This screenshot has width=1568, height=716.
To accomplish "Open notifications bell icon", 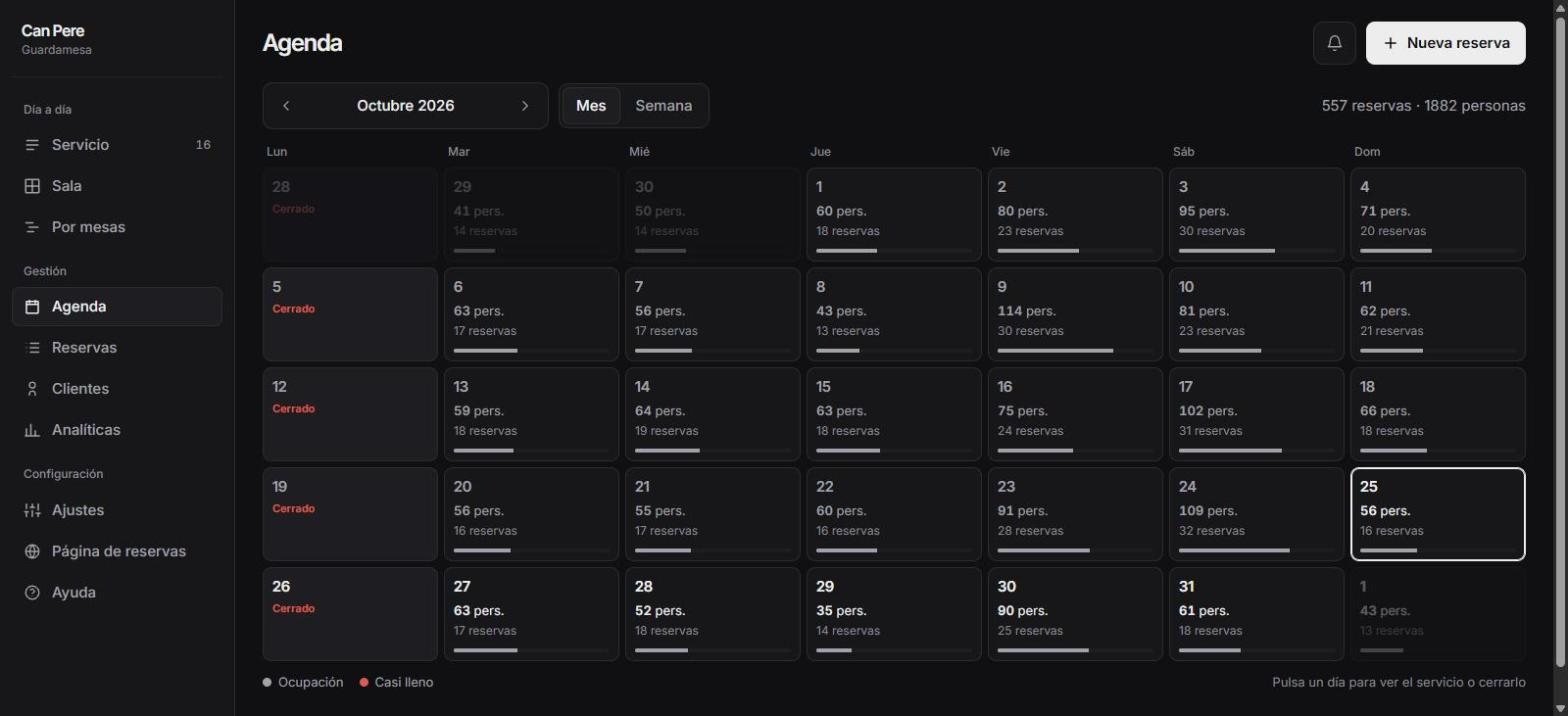I will 1334,43.
